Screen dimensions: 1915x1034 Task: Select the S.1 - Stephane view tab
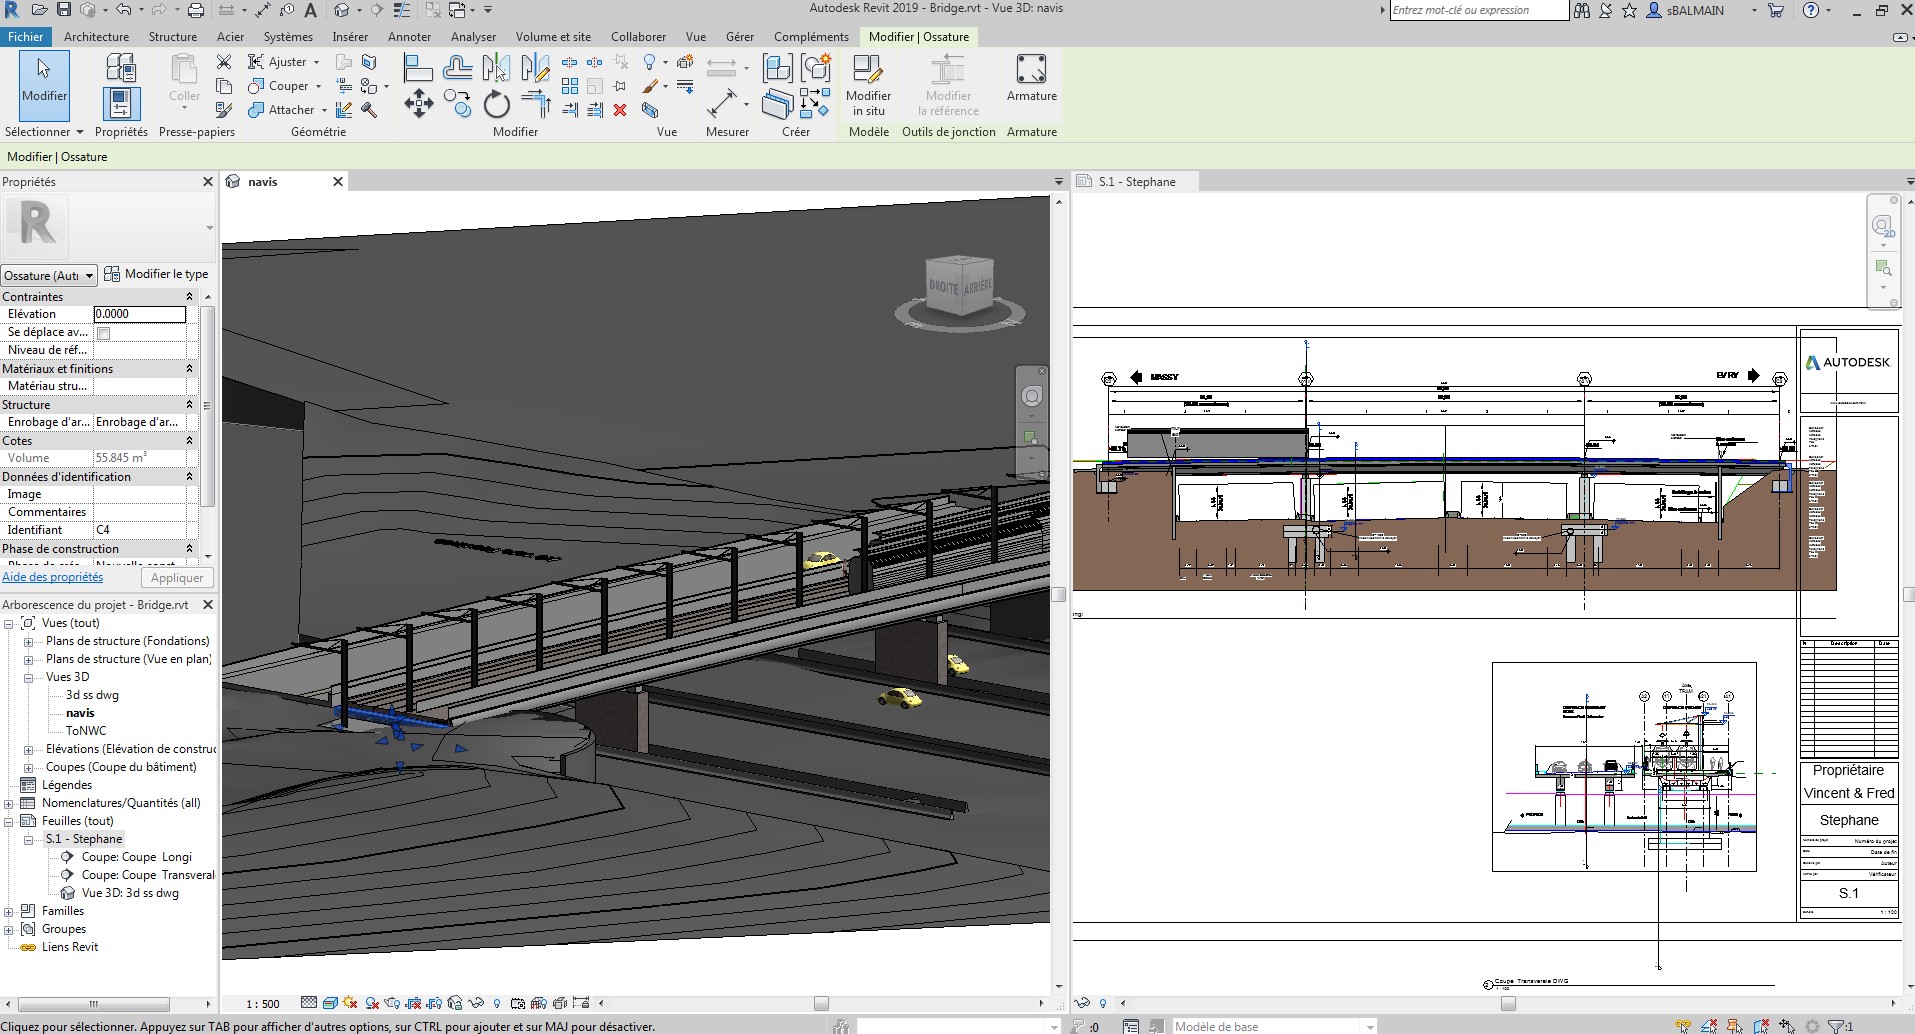[x=1133, y=181]
